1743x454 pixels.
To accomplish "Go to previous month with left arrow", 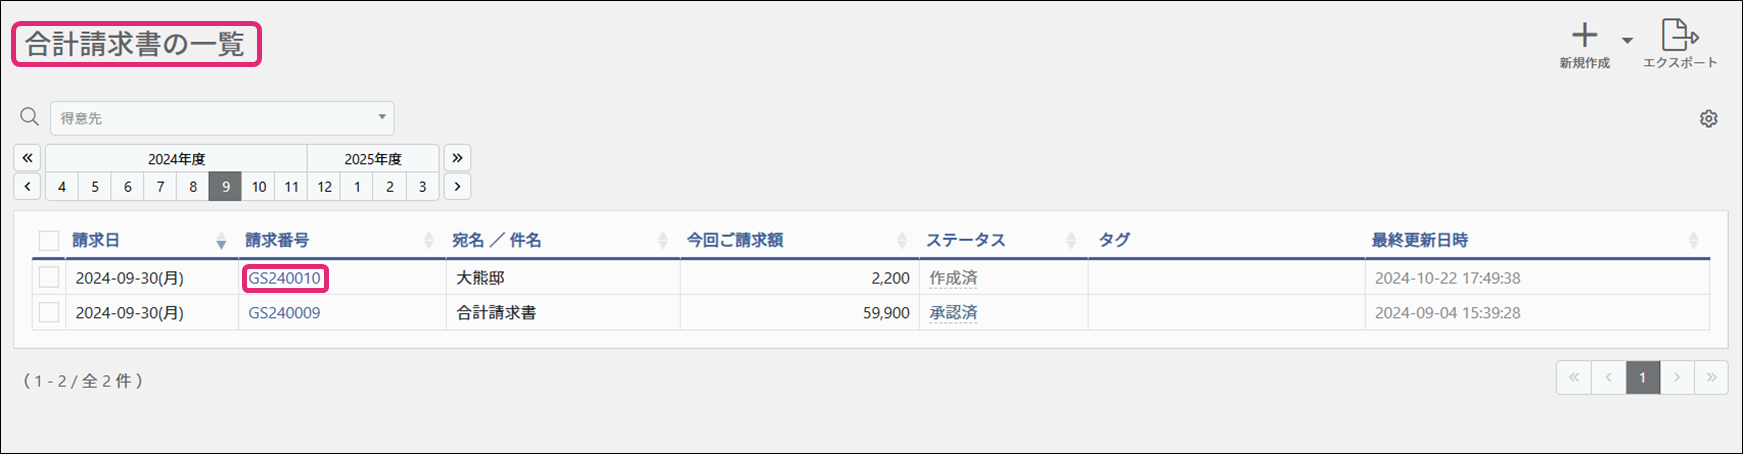I will (x=27, y=186).
